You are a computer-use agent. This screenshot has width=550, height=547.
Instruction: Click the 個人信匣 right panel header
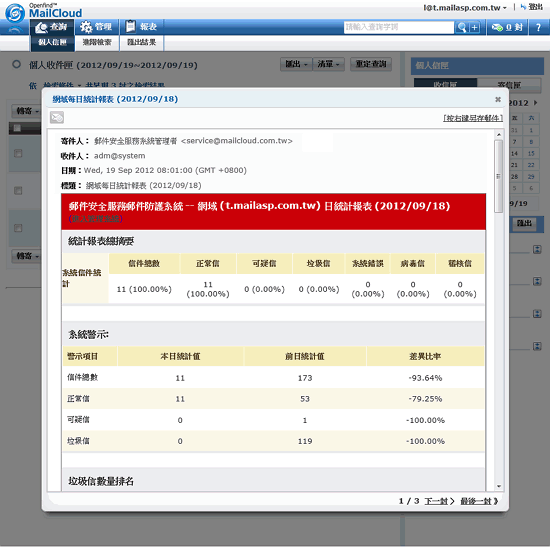tap(477, 66)
